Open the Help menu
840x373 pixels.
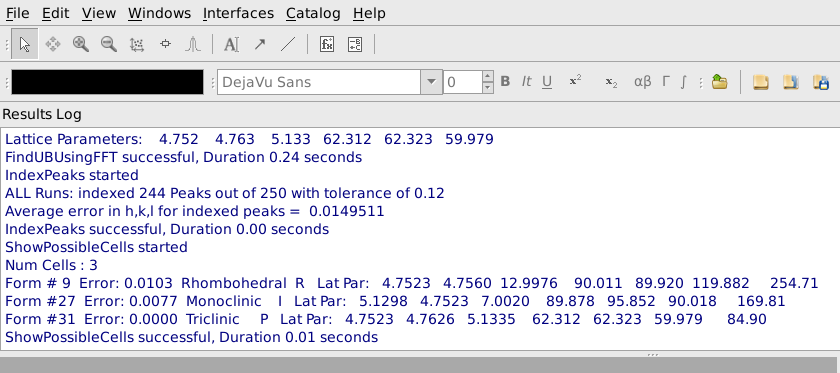point(369,13)
